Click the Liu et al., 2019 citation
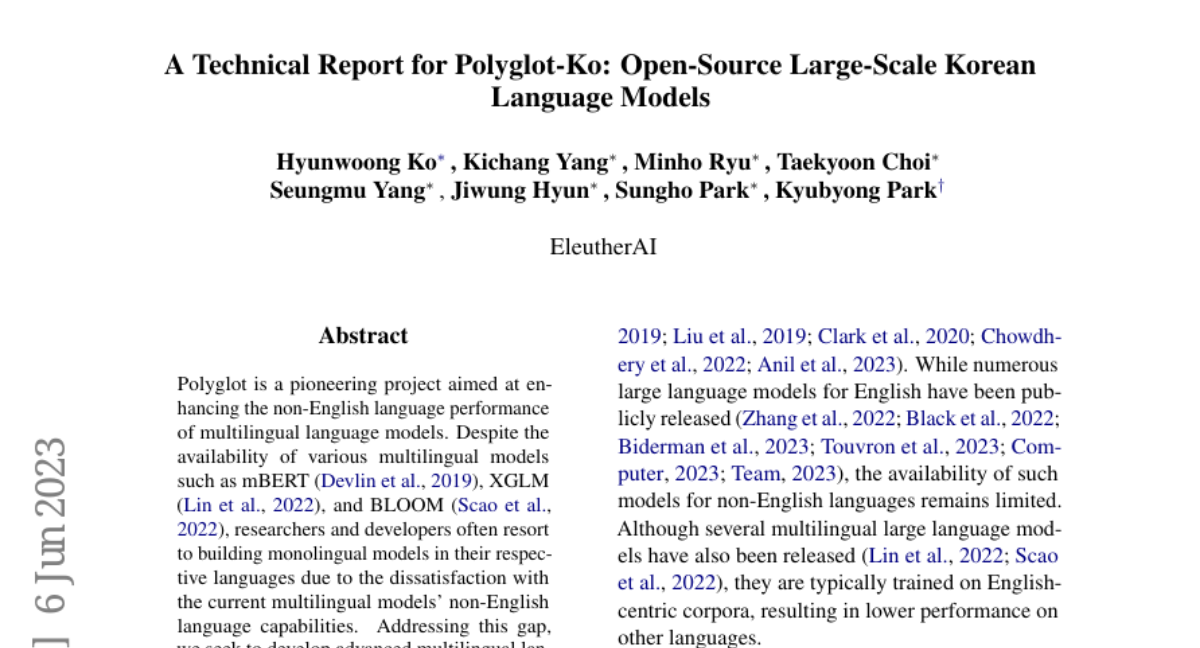Screen dimensions: 1200x648 point(729,336)
